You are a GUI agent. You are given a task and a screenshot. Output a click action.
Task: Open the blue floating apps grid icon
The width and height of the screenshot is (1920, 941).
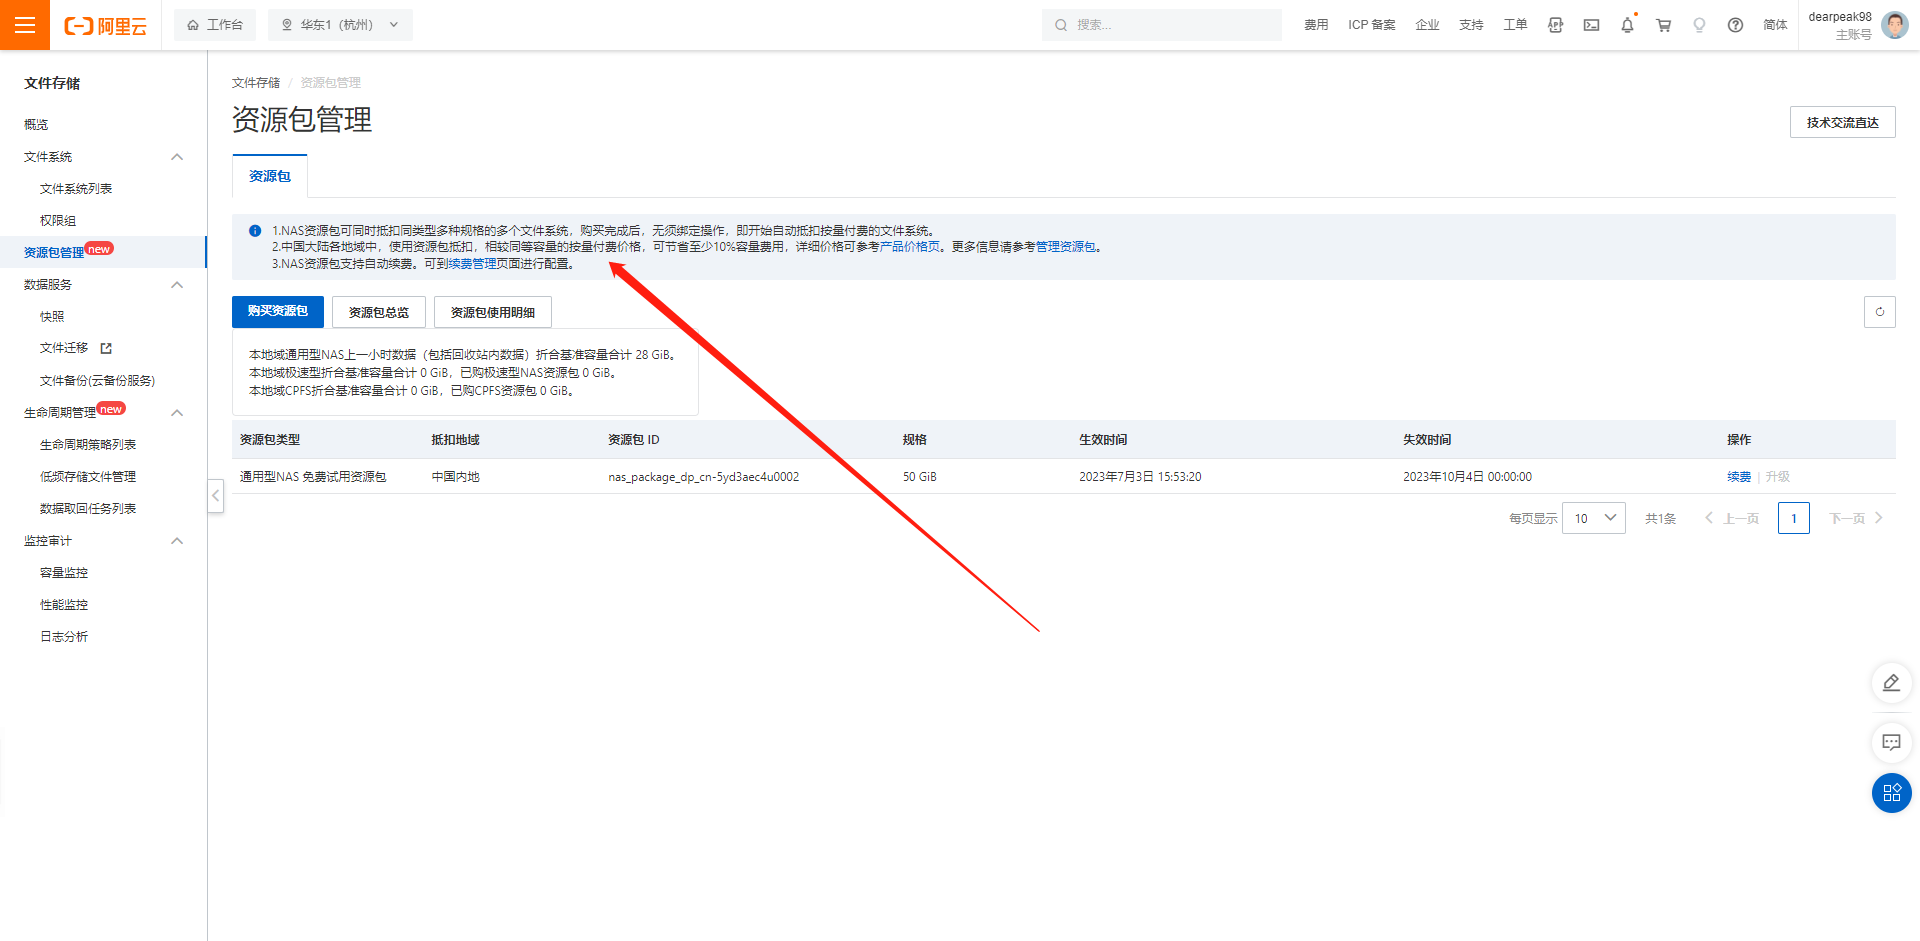click(x=1892, y=793)
